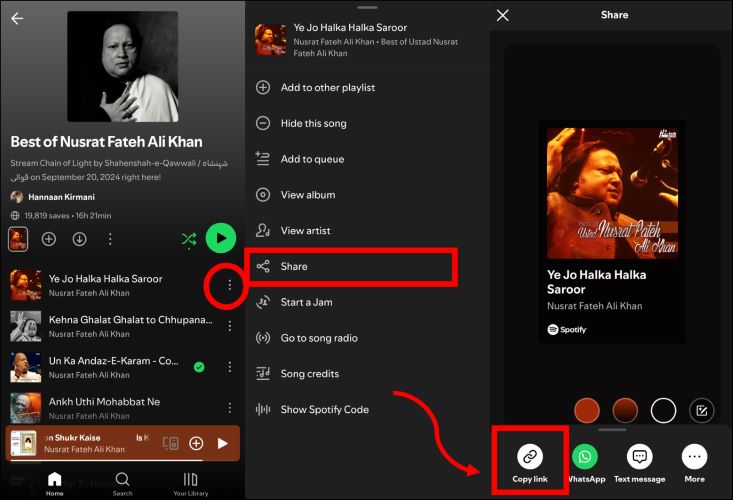
Task: Add current song using mini player plus
Action: (196, 443)
